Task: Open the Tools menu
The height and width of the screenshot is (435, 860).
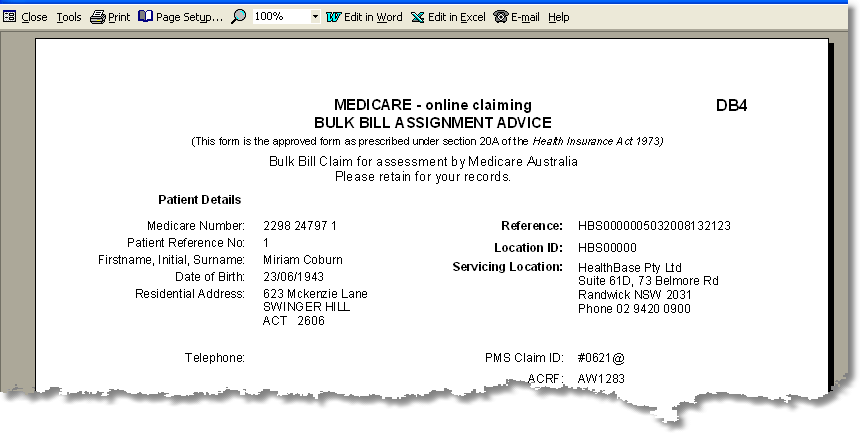Action: click(69, 17)
